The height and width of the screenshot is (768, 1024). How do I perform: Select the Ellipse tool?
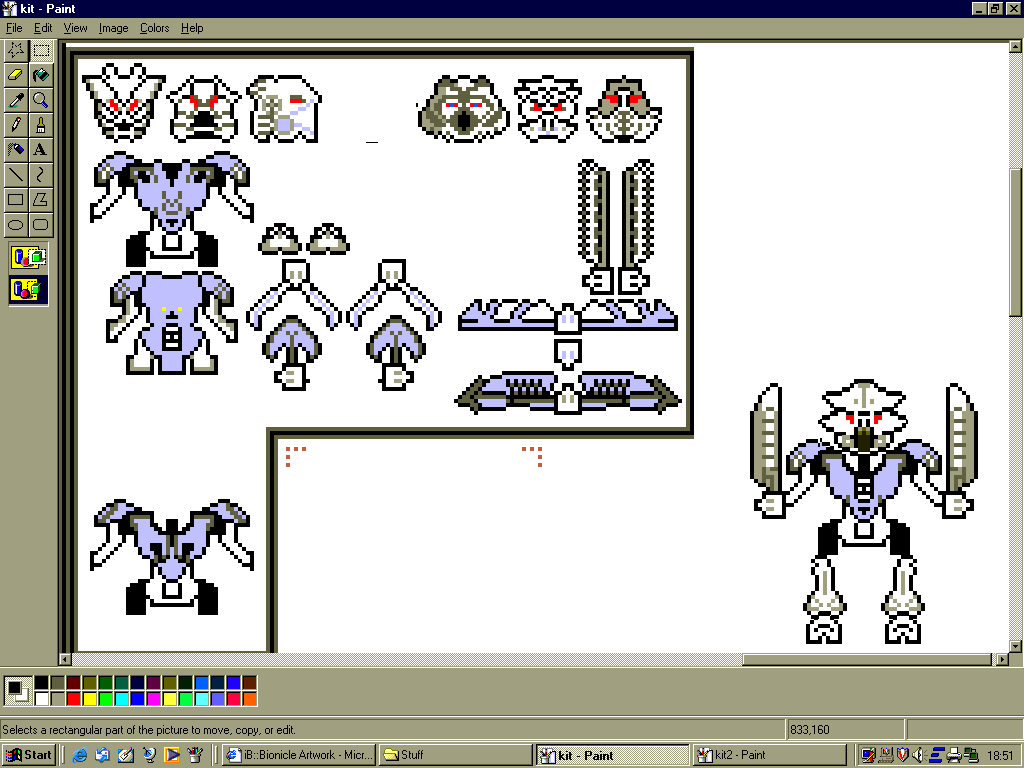(16, 225)
